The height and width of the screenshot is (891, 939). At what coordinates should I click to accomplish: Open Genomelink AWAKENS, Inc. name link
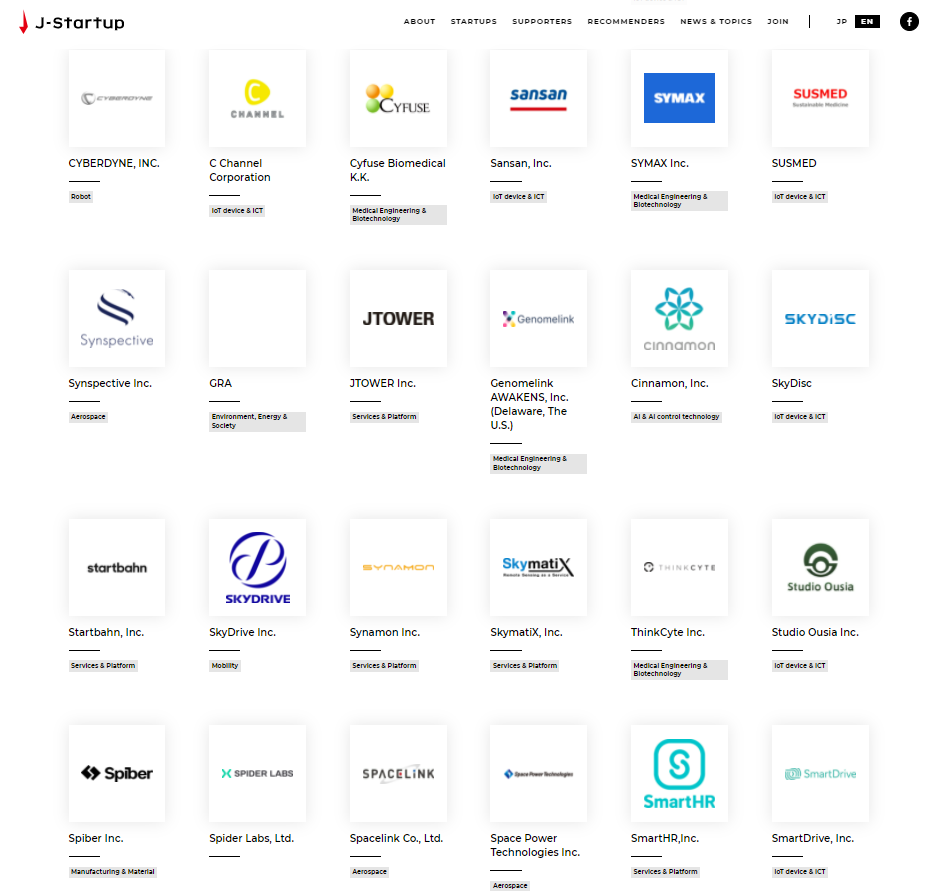click(x=529, y=404)
